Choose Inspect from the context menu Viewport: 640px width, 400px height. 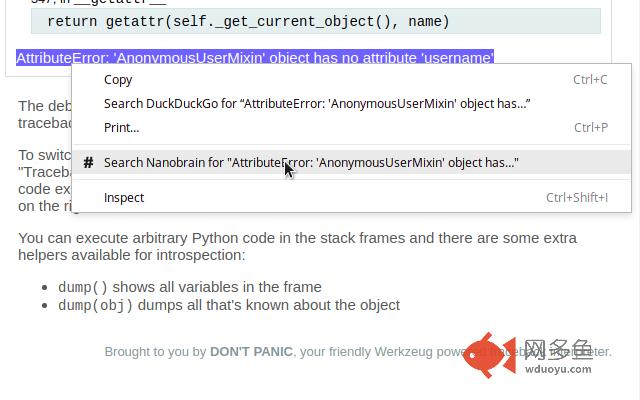(124, 198)
